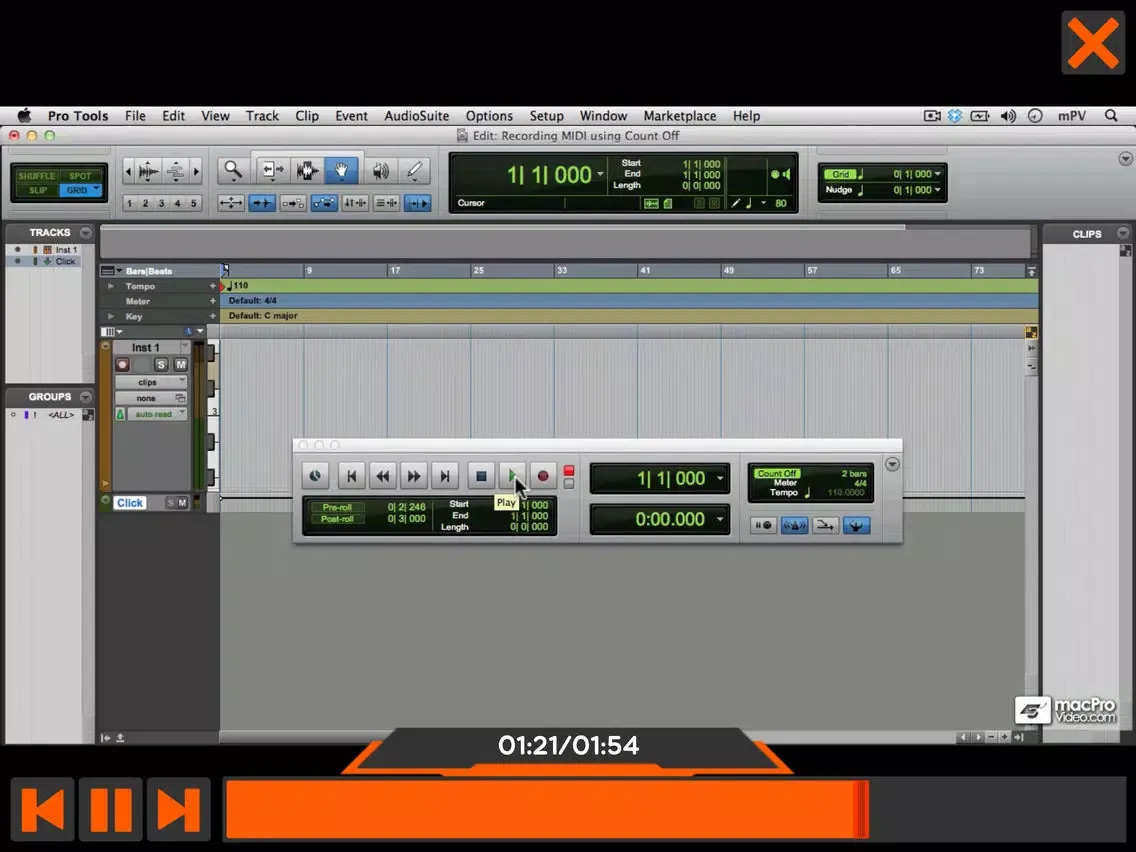Click the Zoom Toggle arrows icon

231,204
